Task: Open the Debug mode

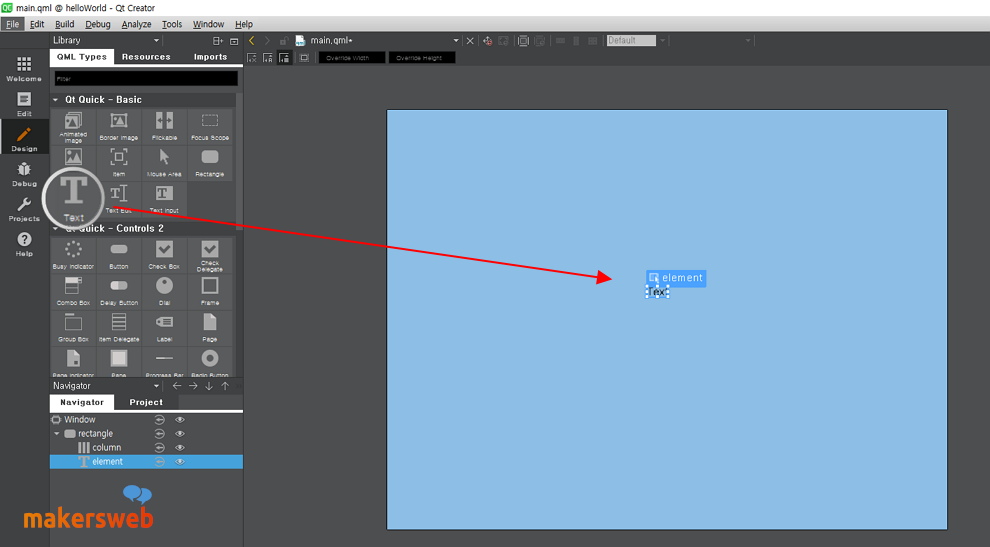Action: [24, 174]
